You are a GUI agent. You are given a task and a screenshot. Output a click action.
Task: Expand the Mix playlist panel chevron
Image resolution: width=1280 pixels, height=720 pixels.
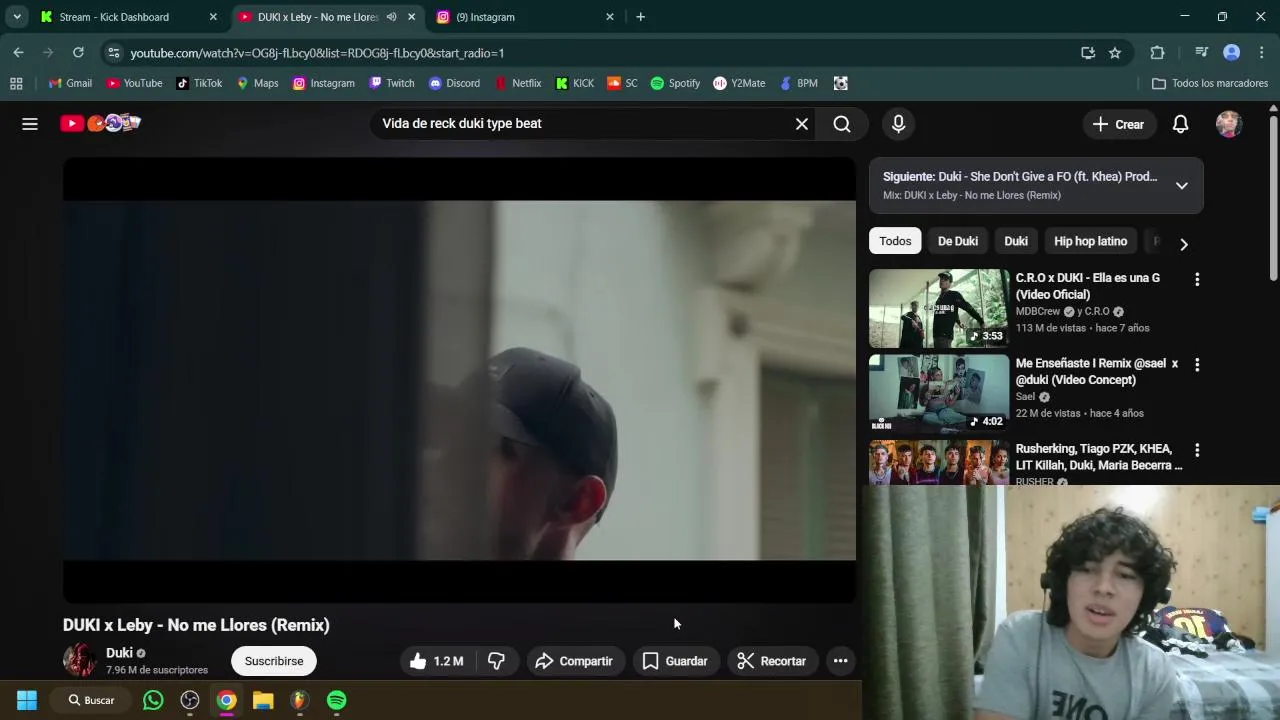[1182, 185]
